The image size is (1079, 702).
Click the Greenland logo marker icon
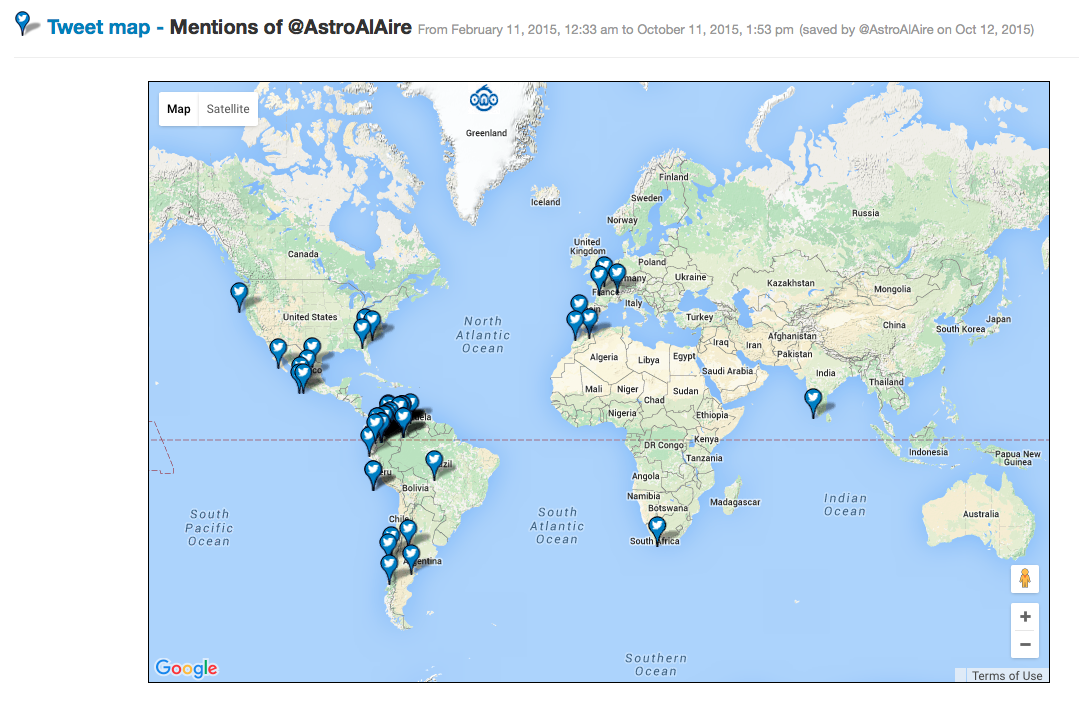coord(485,99)
